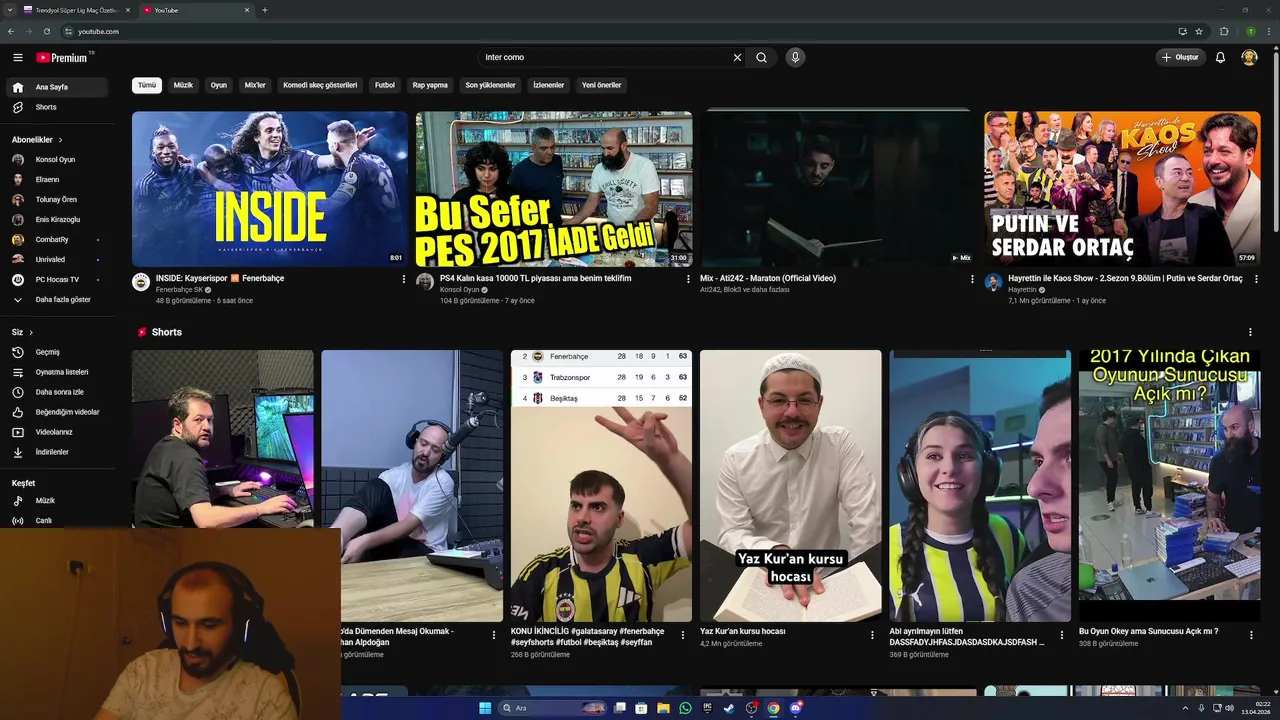Viewport: 1280px width, 720px height.
Task: Switch to Trendyol Süper Lig tab
Action: tap(77, 10)
